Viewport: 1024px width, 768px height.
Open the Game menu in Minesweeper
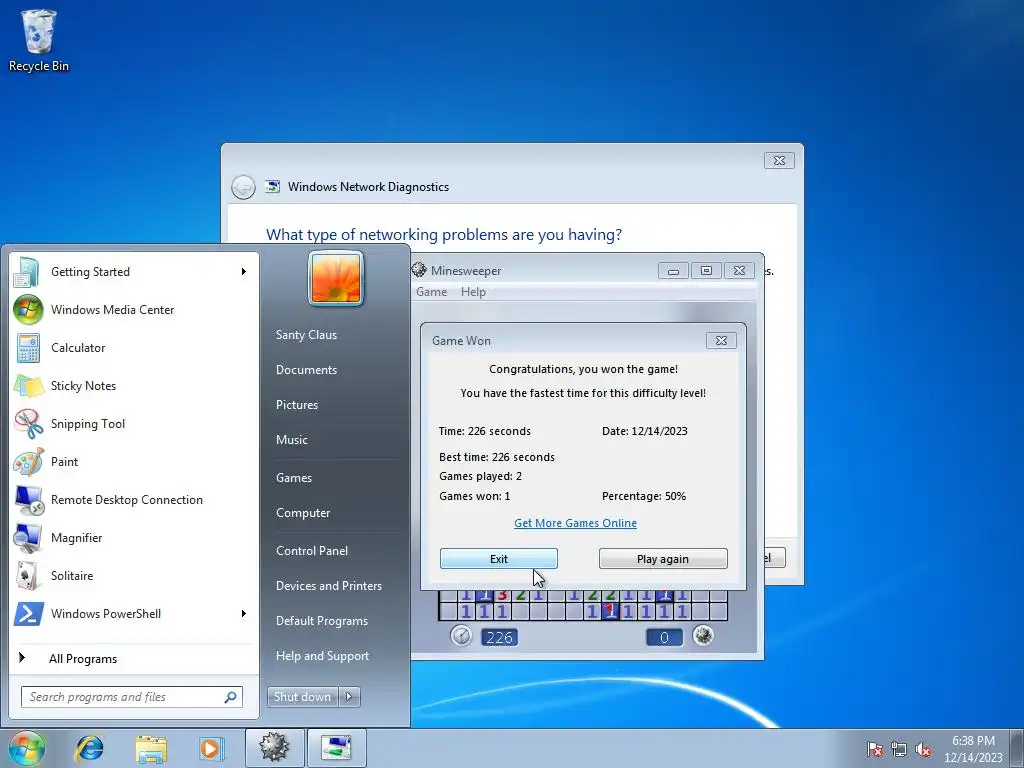click(x=432, y=292)
